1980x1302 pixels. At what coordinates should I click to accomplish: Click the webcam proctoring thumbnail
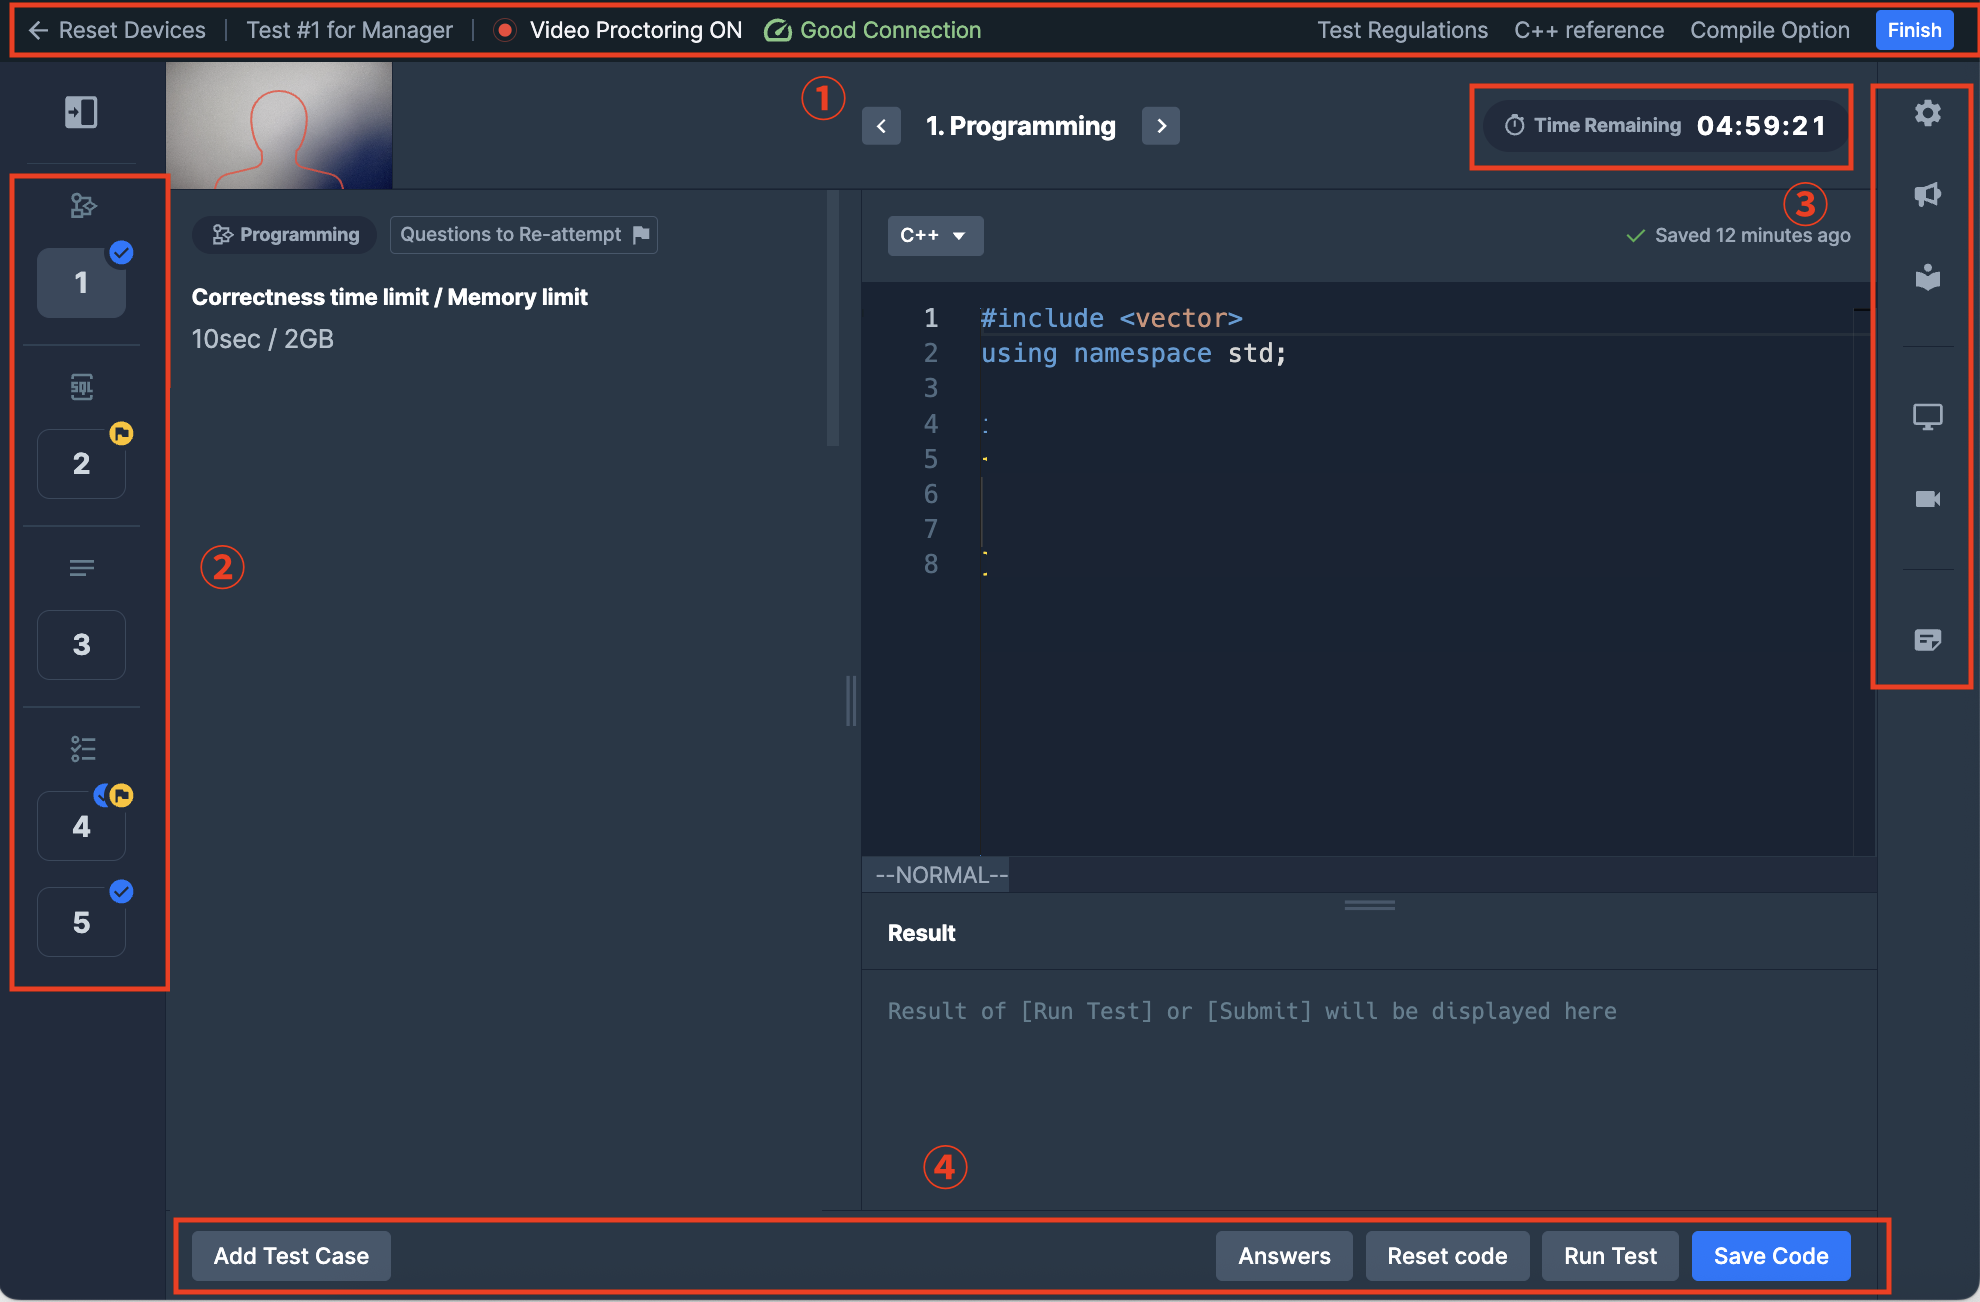[279, 126]
